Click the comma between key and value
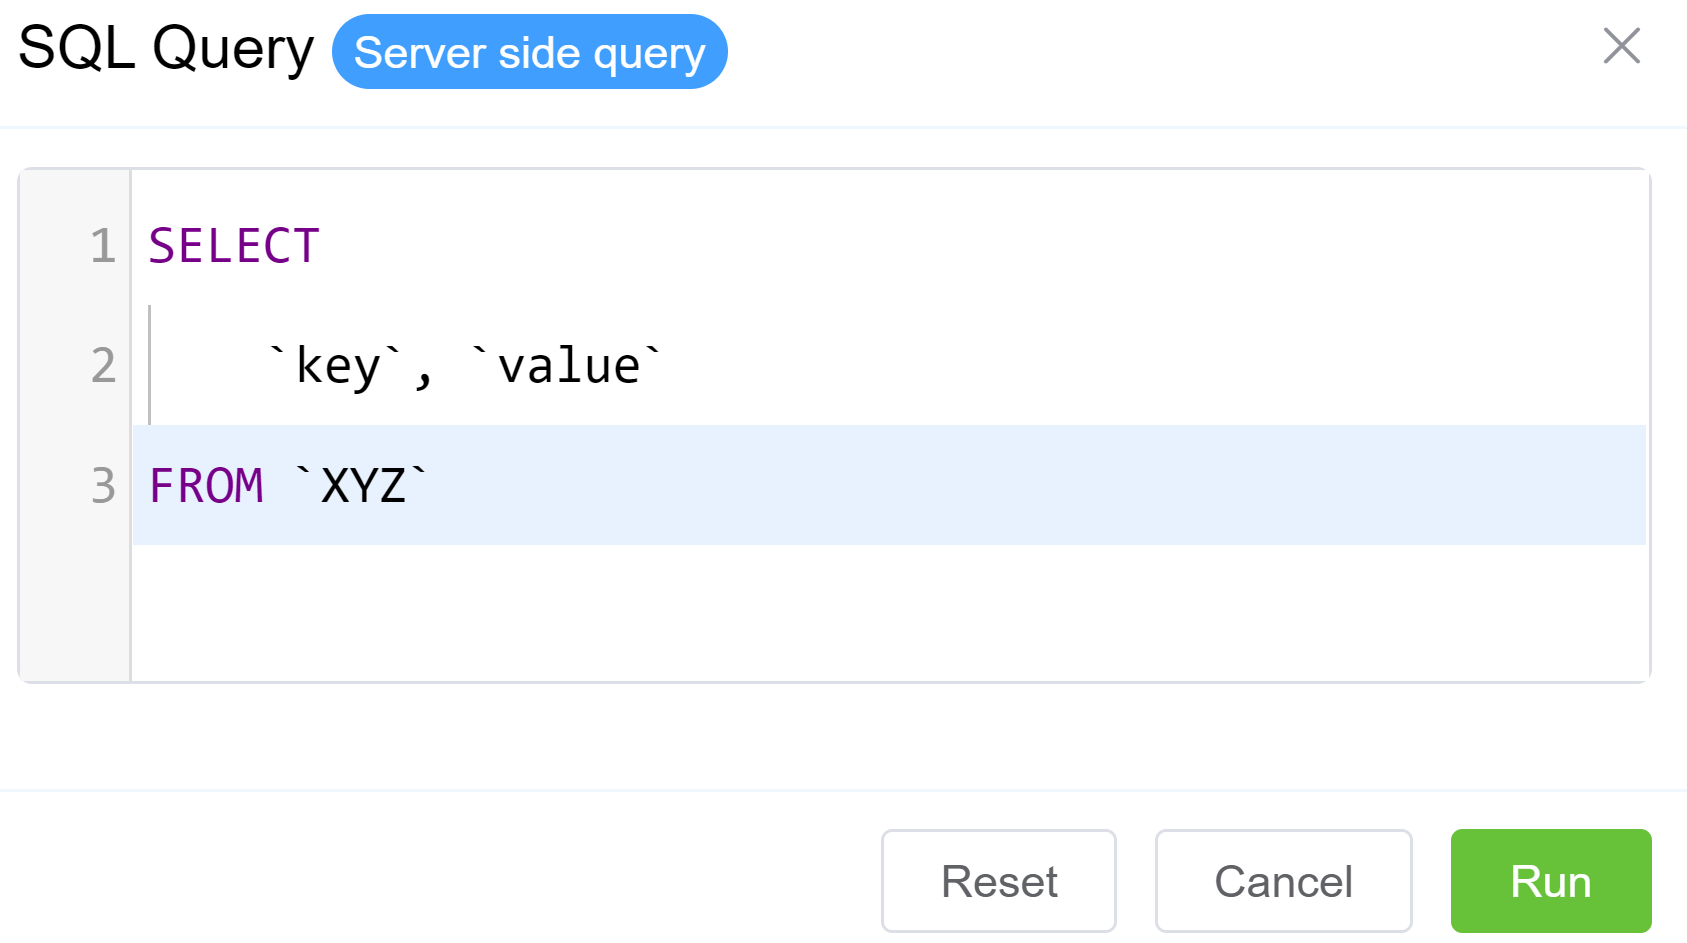The width and height of the screenshot is (1687, 943). 424,372
